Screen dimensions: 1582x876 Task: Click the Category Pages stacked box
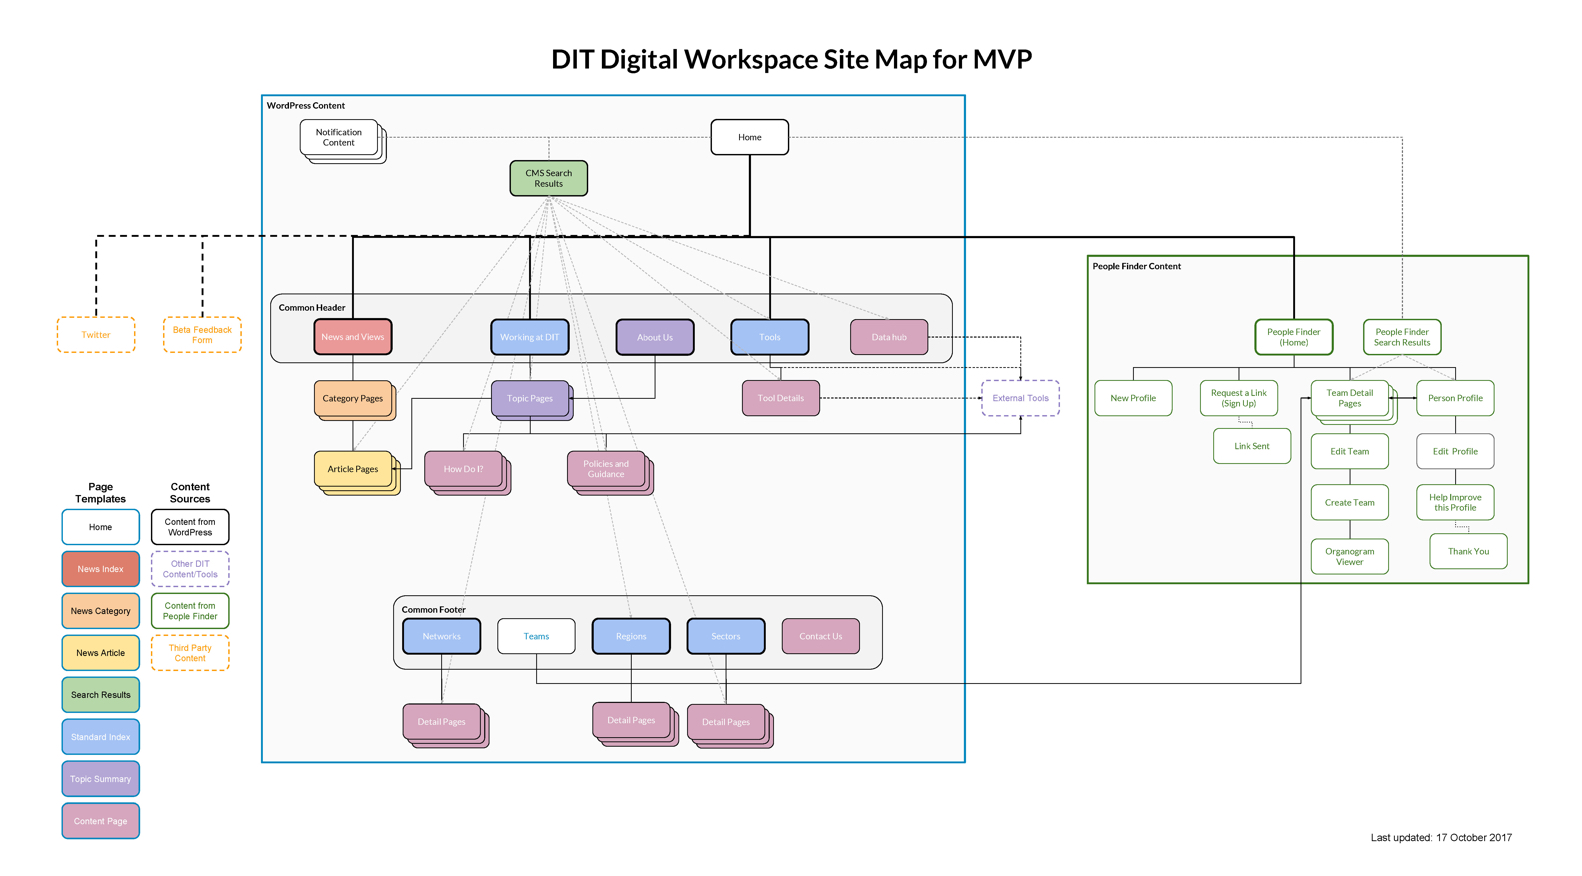click(352, 398)
